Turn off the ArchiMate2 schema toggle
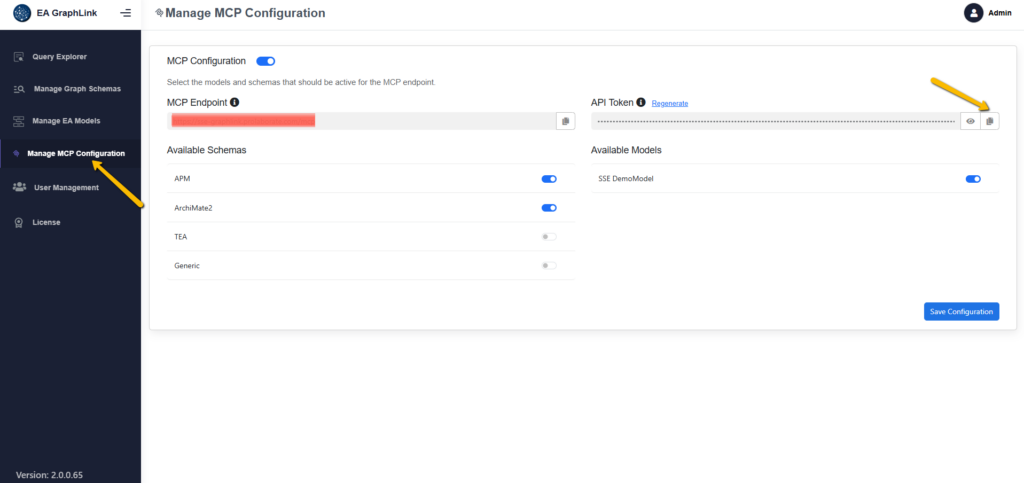Viewport: 1024px width, 483px height. click(x=549, y=208)
